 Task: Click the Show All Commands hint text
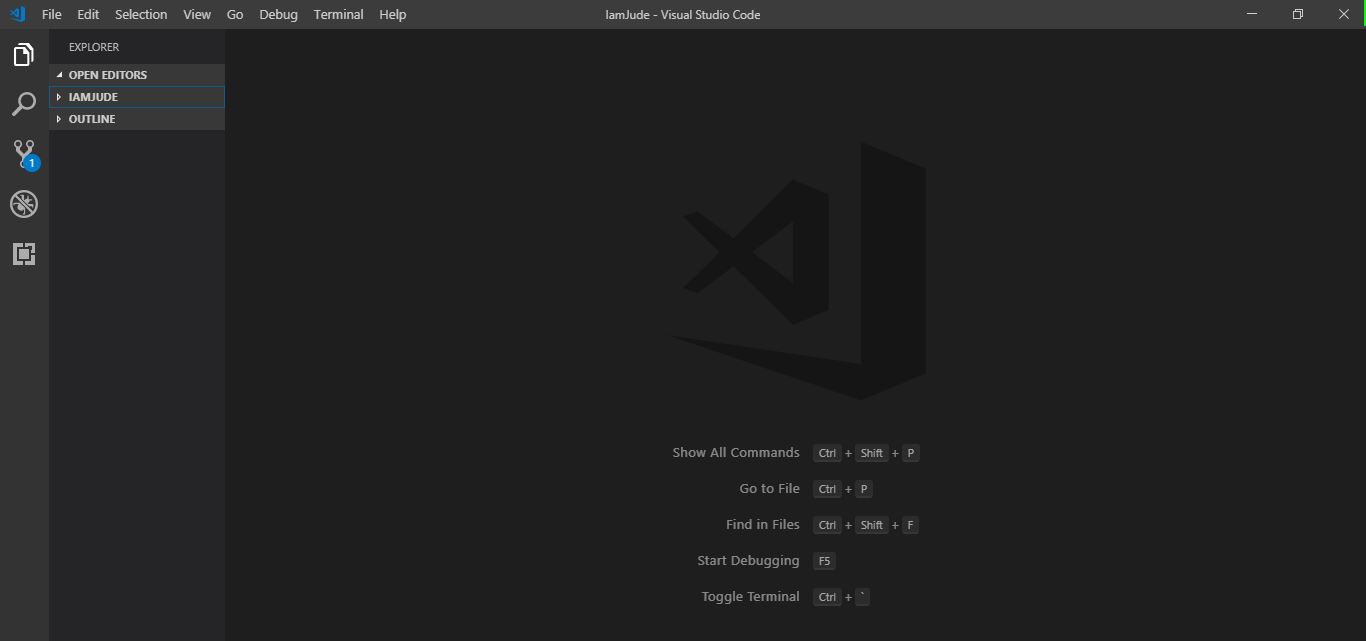click(x=736, y=453)
